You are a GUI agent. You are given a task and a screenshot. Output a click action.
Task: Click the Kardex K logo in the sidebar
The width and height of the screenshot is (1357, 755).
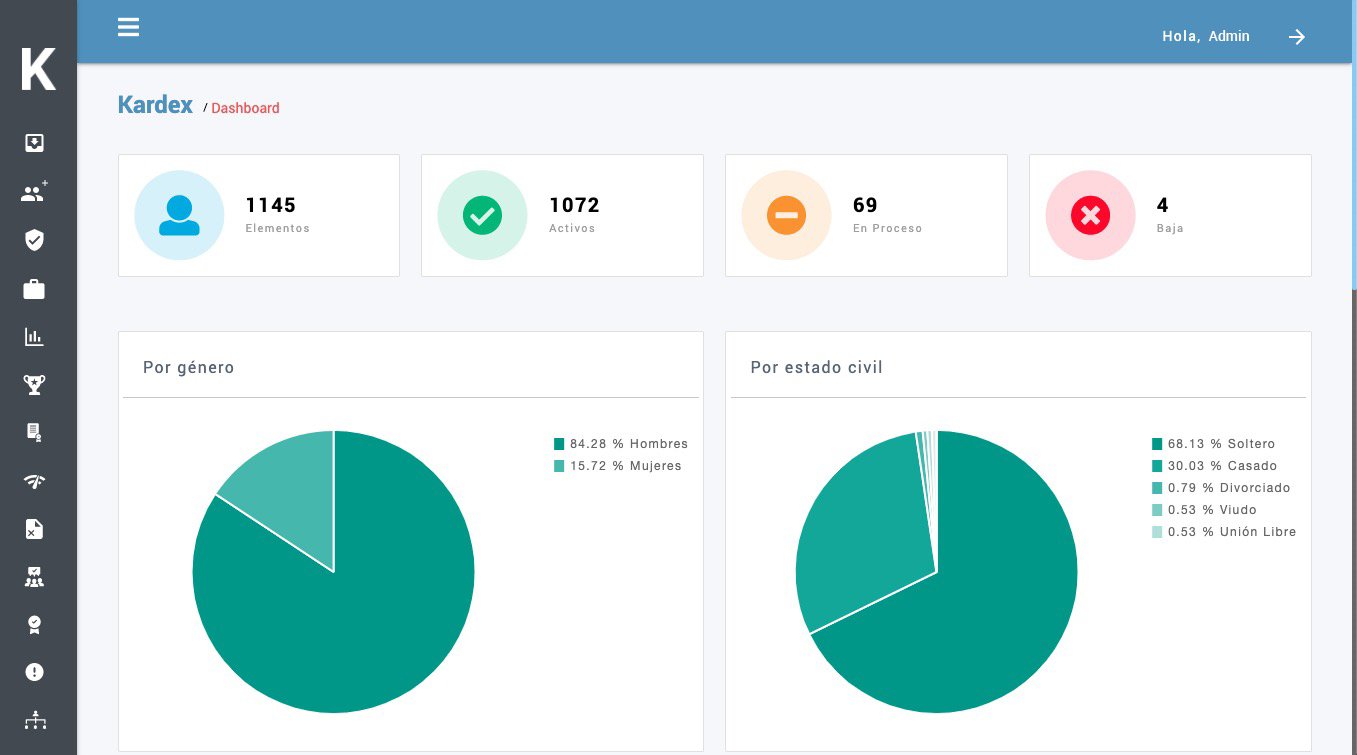pos(38,69)
